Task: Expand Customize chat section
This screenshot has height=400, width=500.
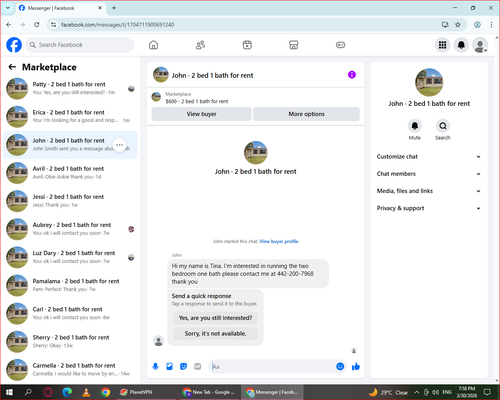Action: coord(429,157)
